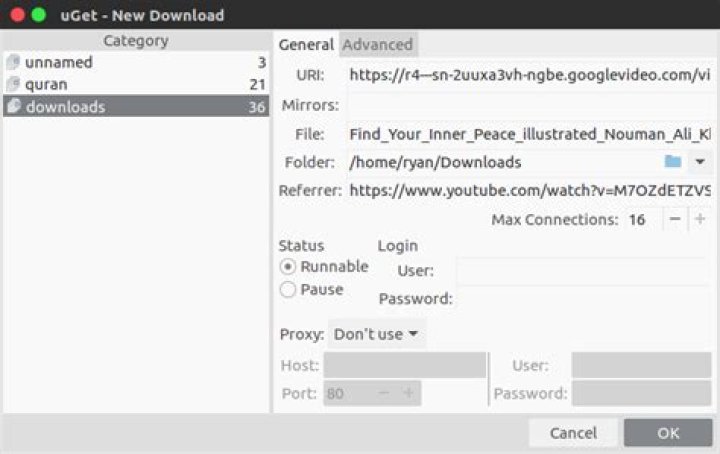Click the green maximize window button
The image size is (720, 454).
coord(39,15)
